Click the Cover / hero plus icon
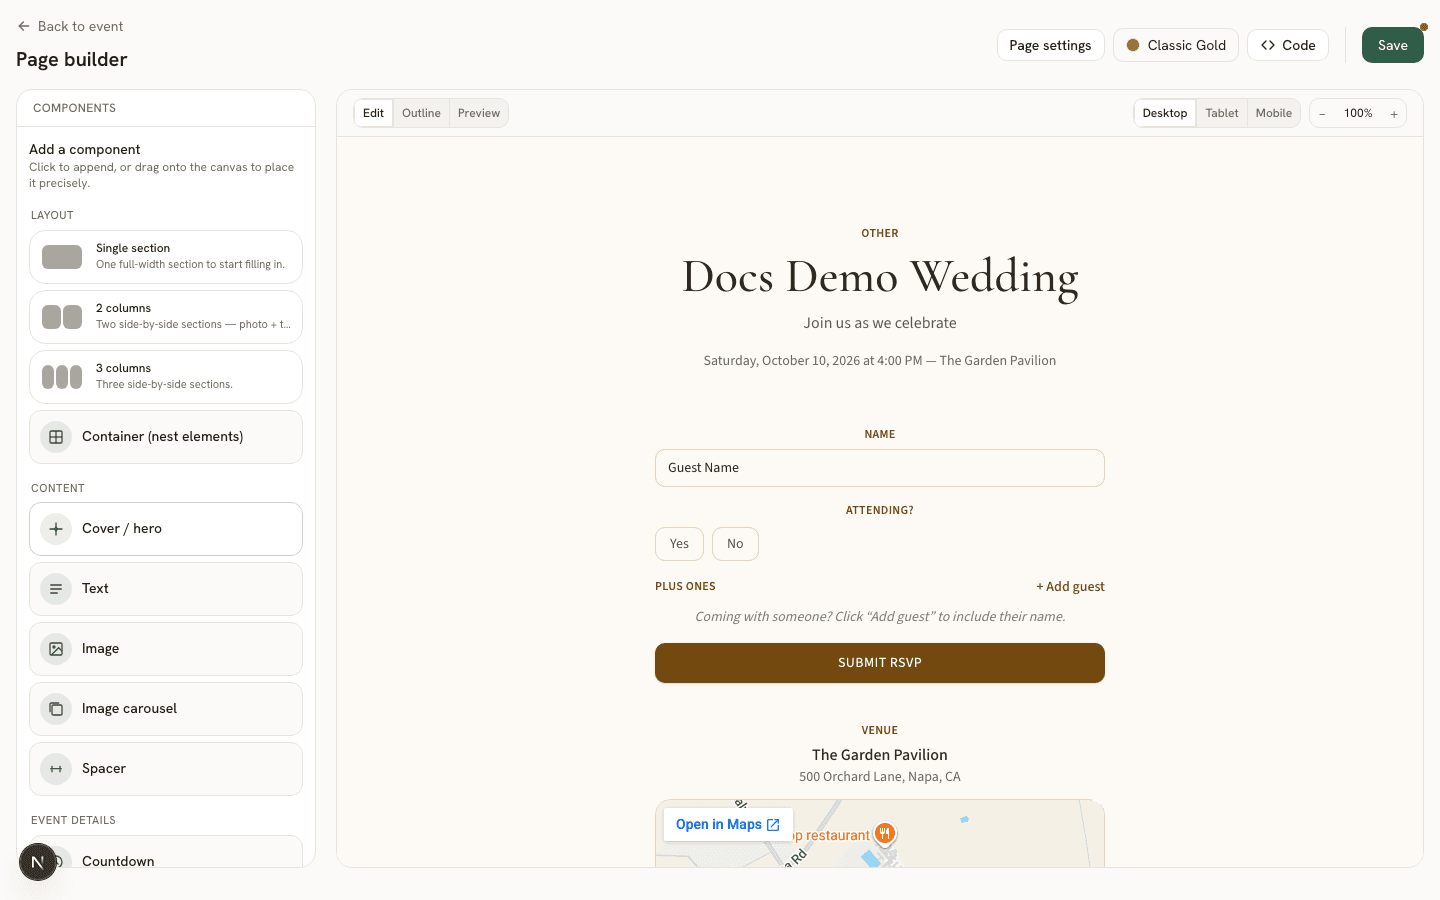Image resolution: width=1440 pixels, height=900 pixels. [x=56, y=529]
